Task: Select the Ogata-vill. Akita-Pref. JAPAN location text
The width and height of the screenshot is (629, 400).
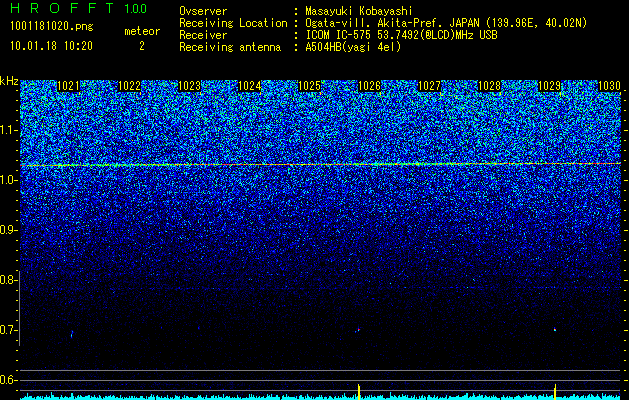Action: click(446, 23)
